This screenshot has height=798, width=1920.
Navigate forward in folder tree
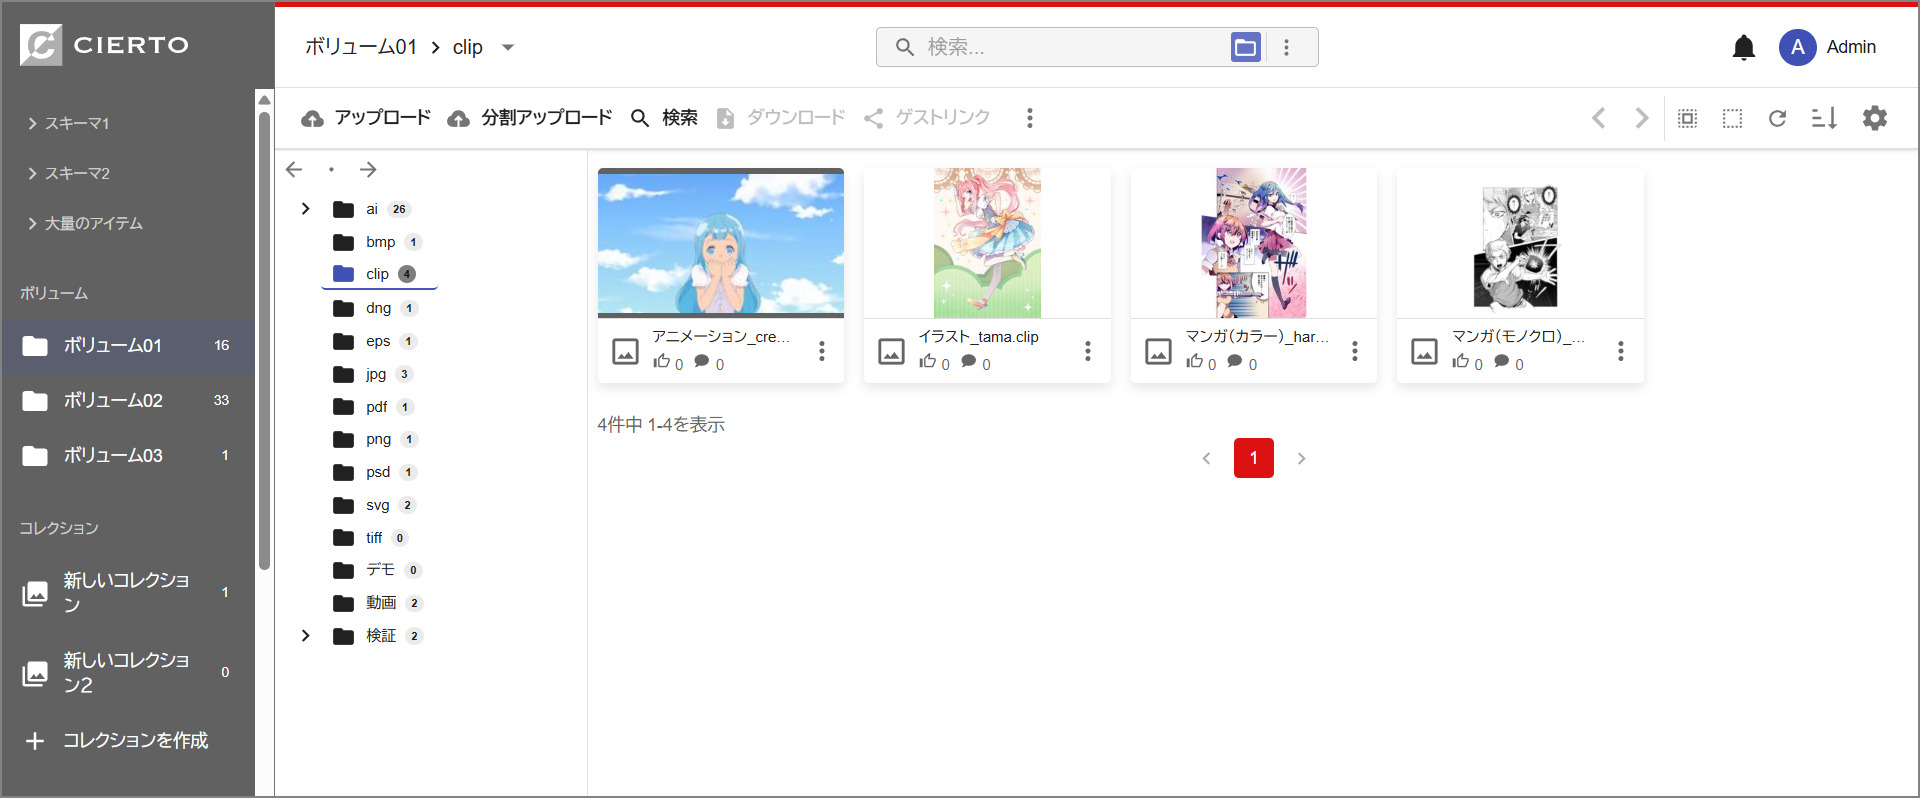(x=368, y=170)
